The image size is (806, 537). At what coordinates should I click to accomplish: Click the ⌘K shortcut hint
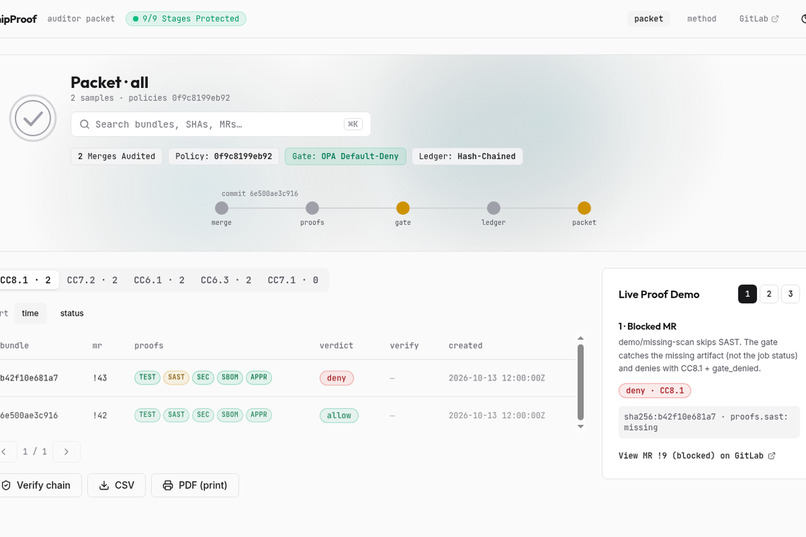353,124
